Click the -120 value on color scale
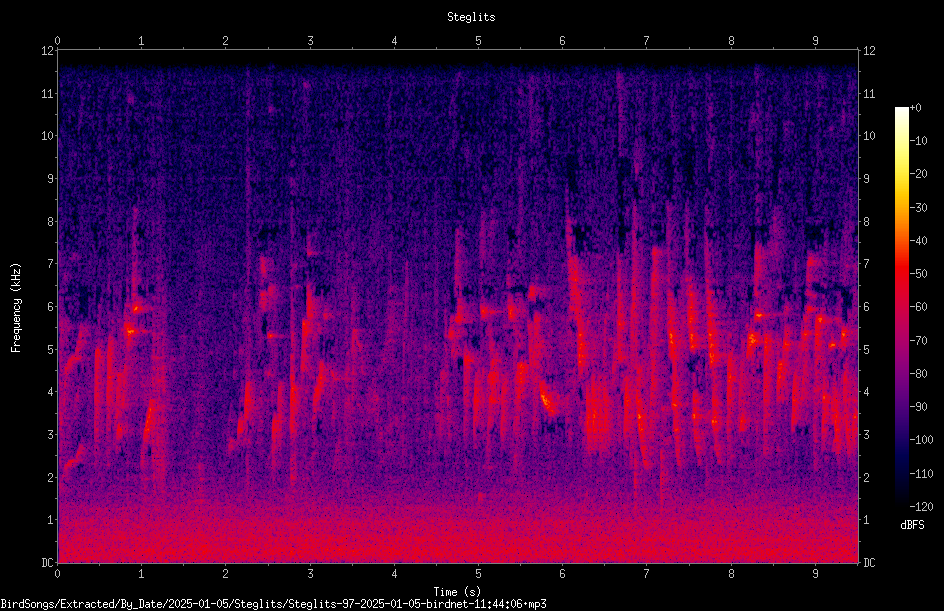This screenshot has height=611, width=944. 922,507
